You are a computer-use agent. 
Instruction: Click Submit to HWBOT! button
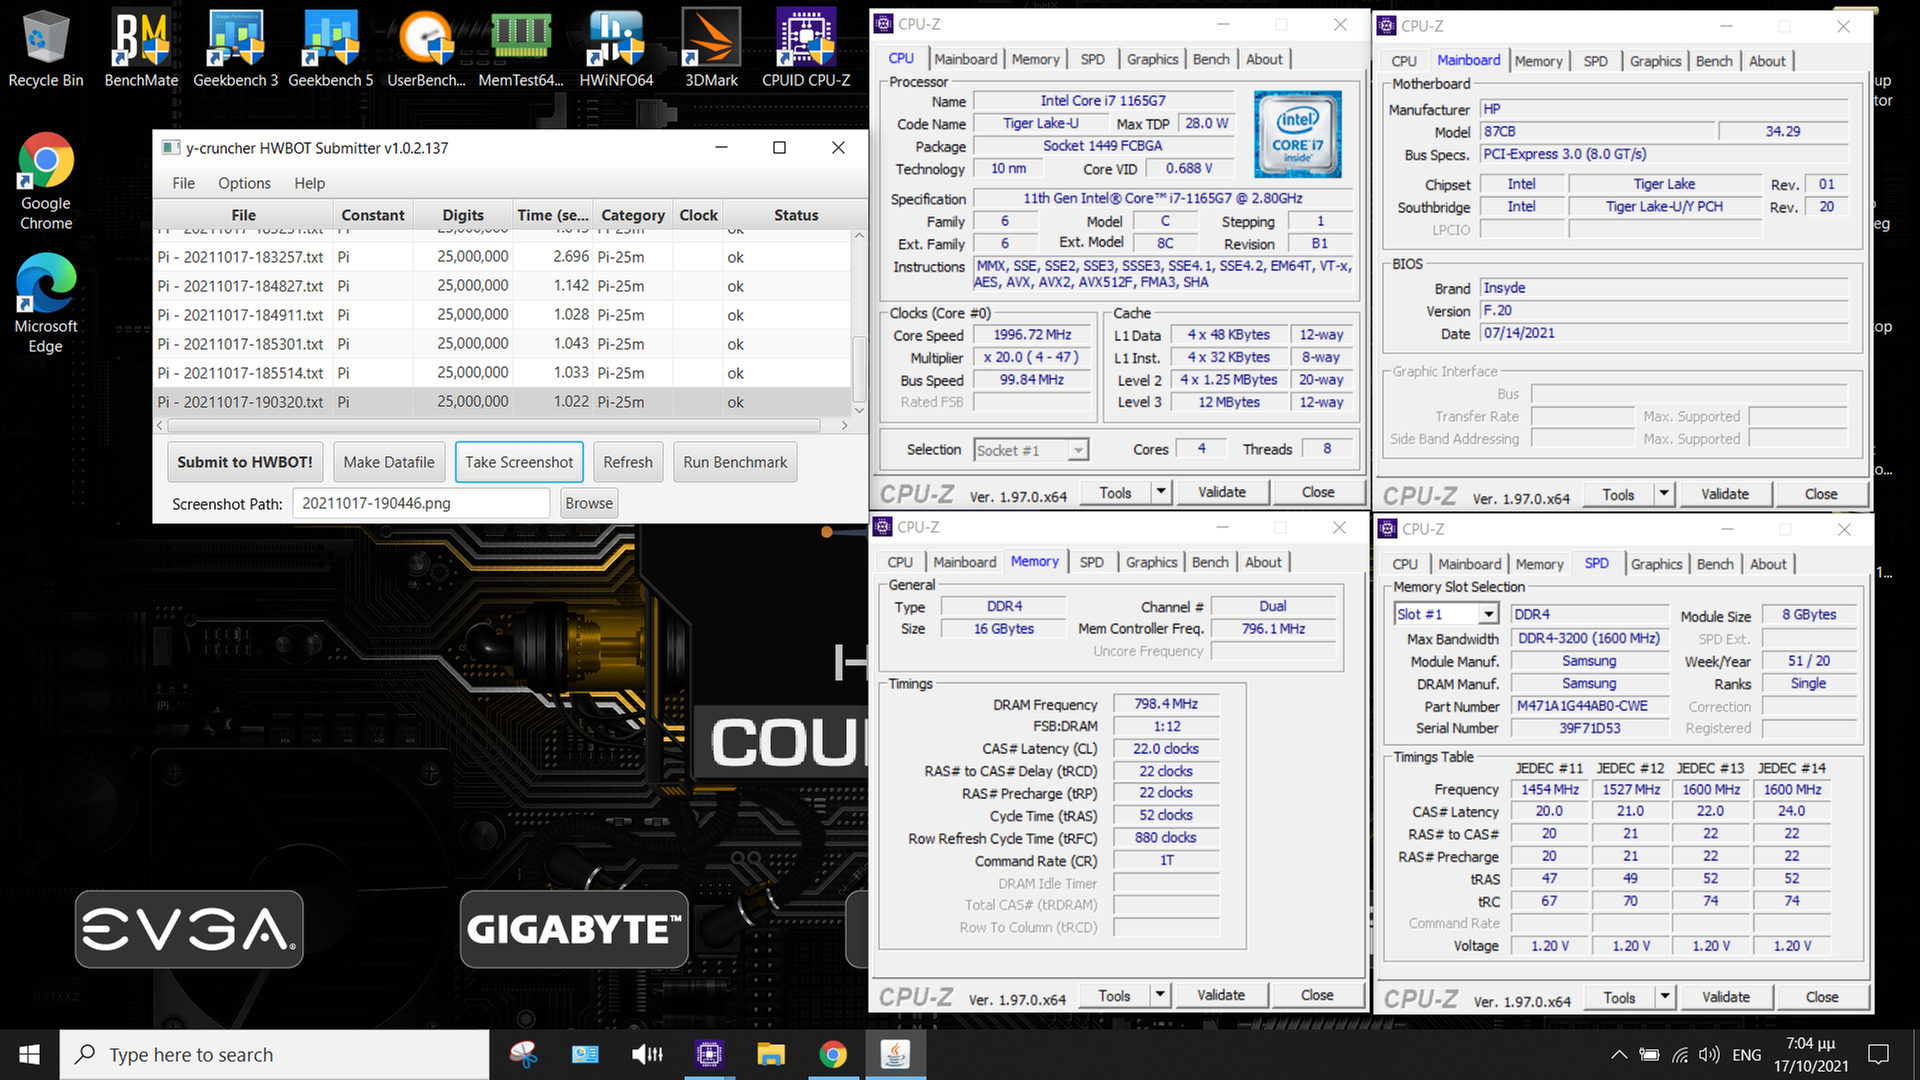(x=245, y=462)
